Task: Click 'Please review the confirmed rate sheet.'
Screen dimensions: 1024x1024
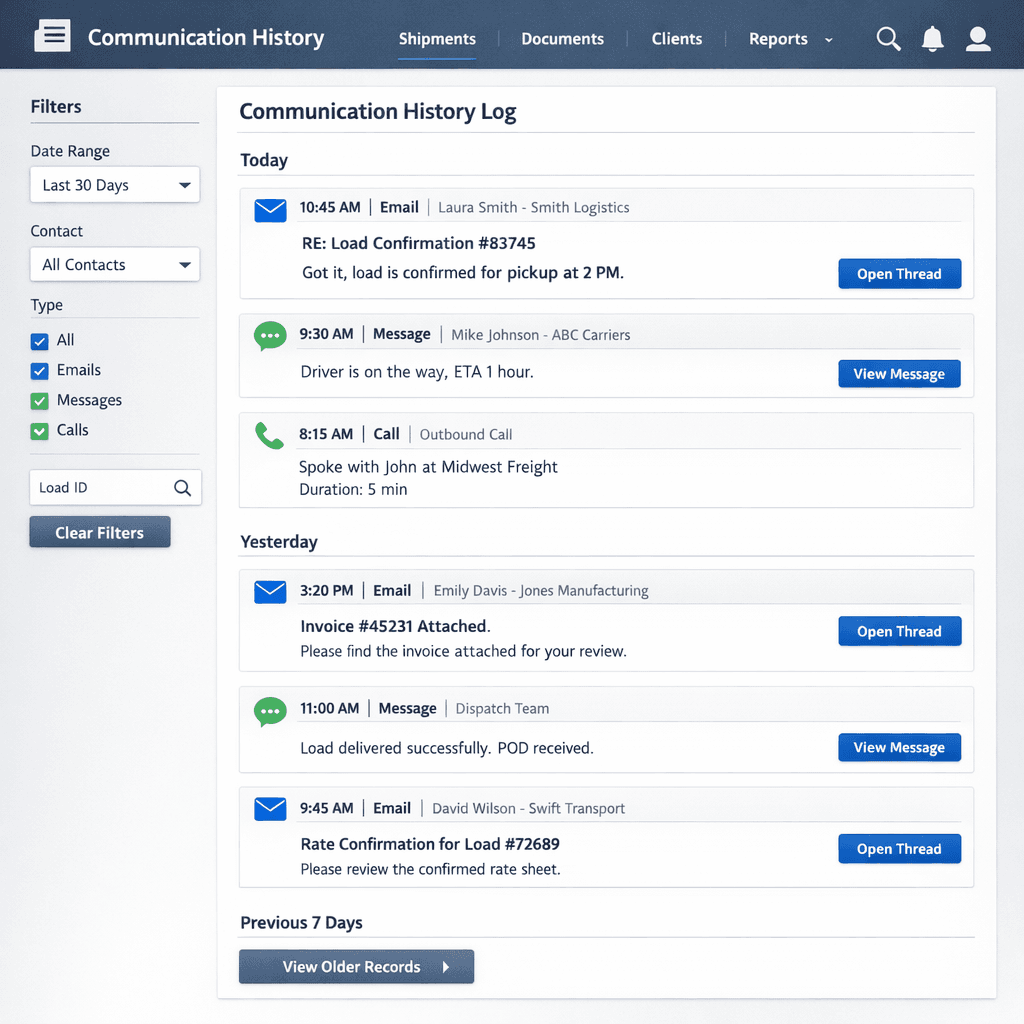Action: click(430, 869)
